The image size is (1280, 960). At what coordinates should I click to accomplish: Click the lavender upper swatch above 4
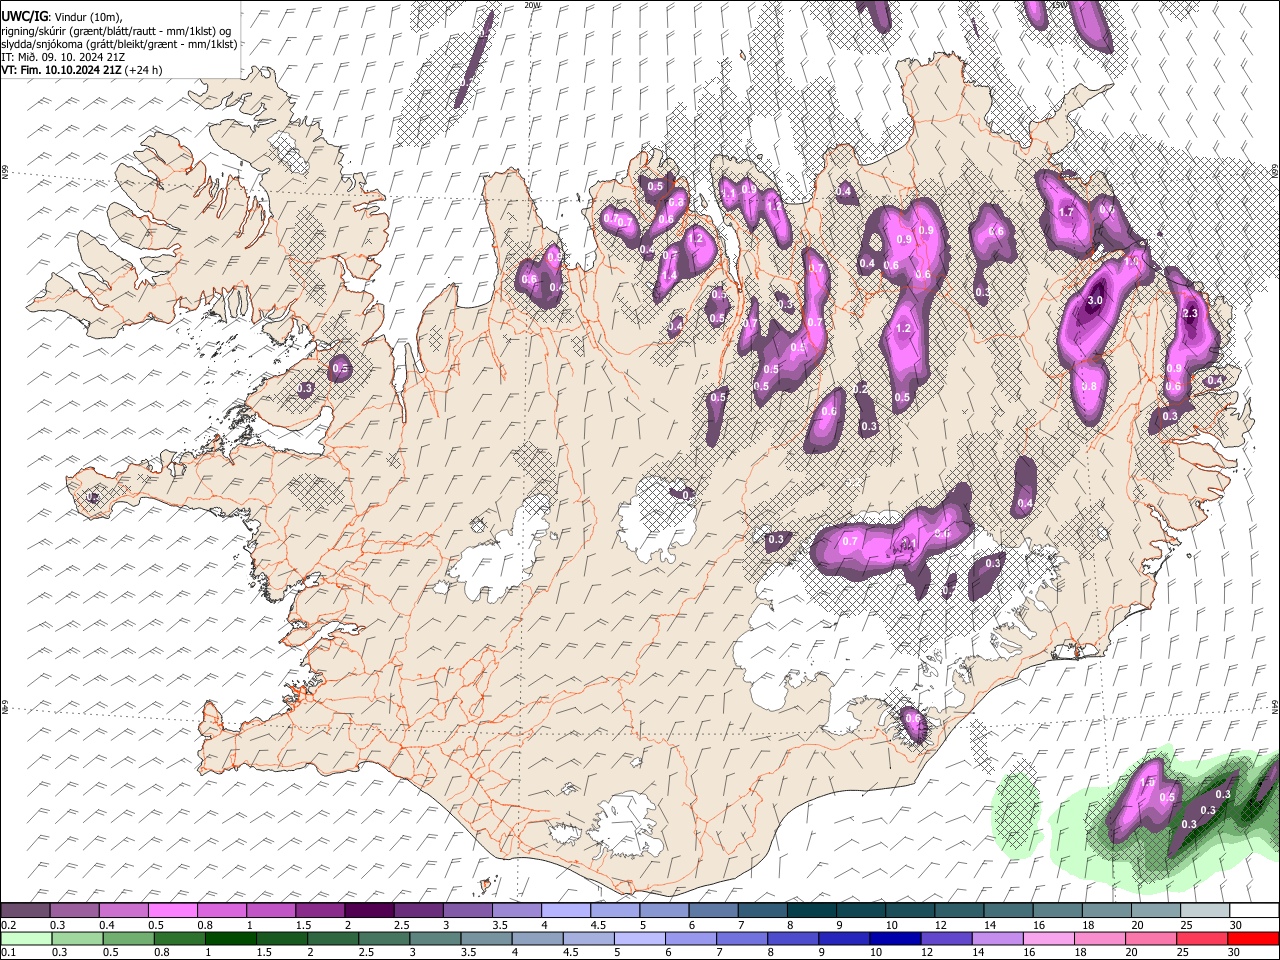pyautogui.click(x=565, y=911)
